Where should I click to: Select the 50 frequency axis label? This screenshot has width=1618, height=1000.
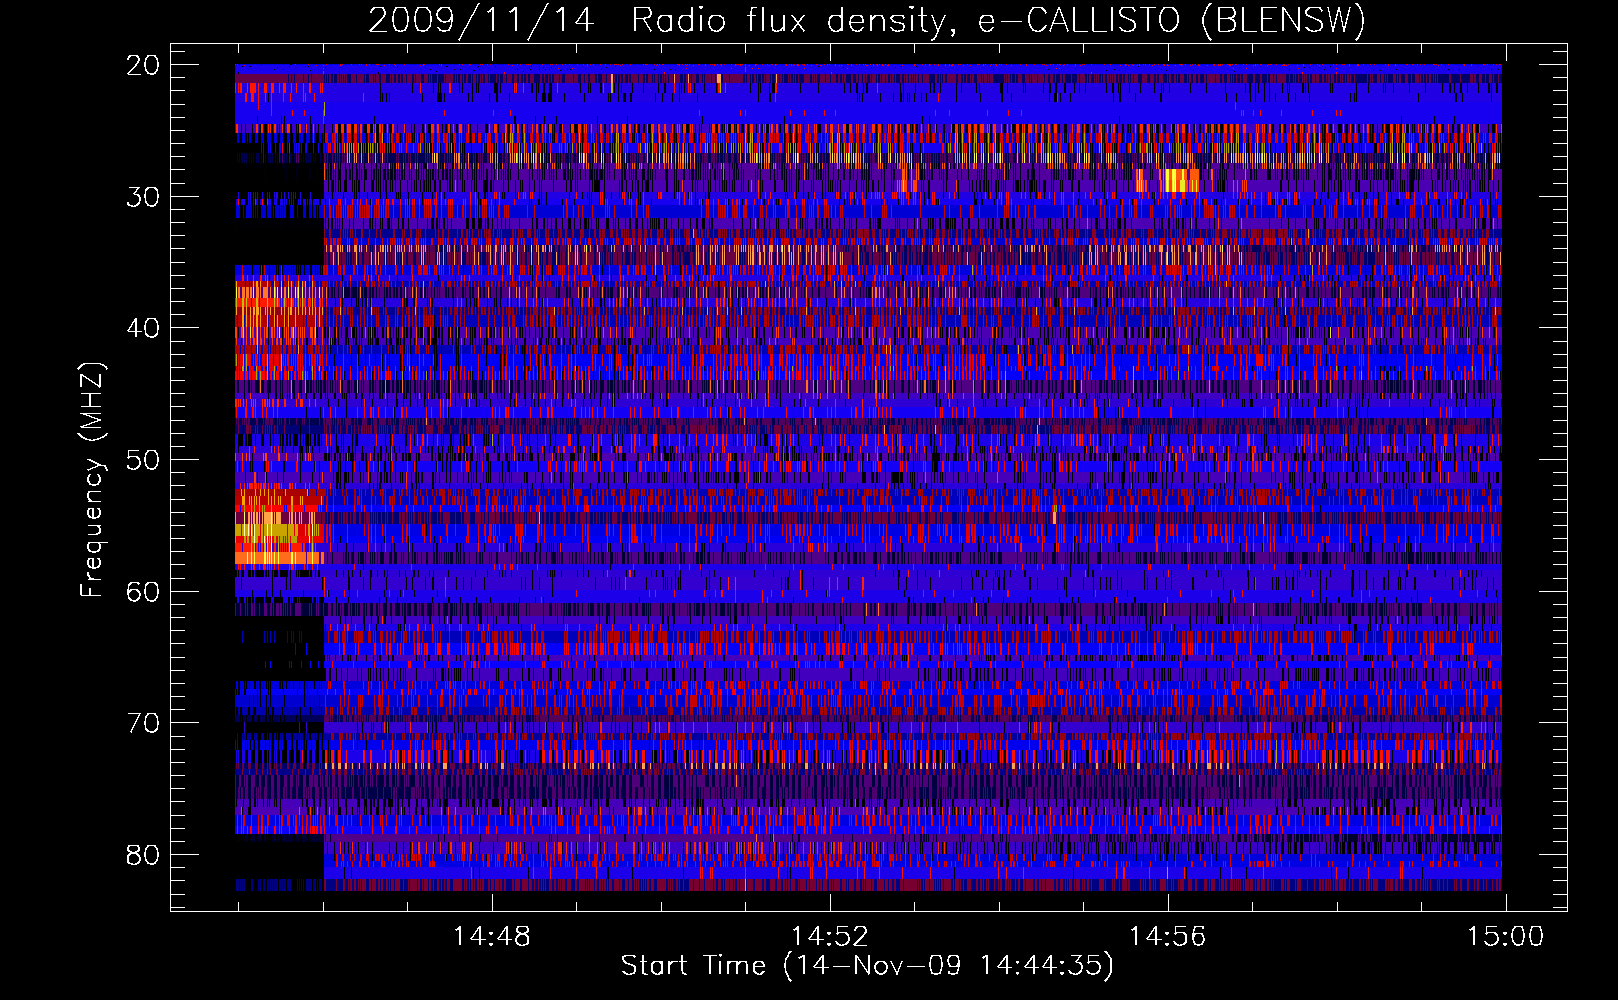click(144, 460)
